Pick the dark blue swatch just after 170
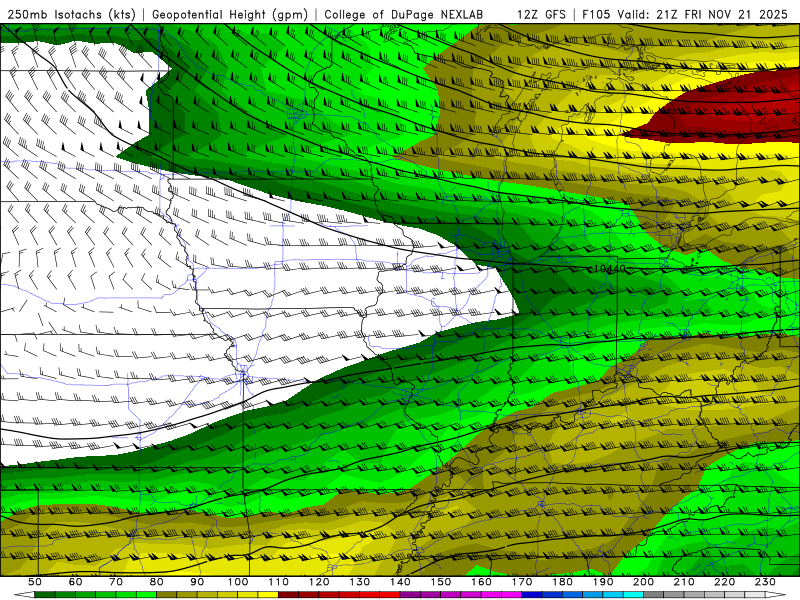This screenshot has height=600, width=800. (x=532, y=594)
